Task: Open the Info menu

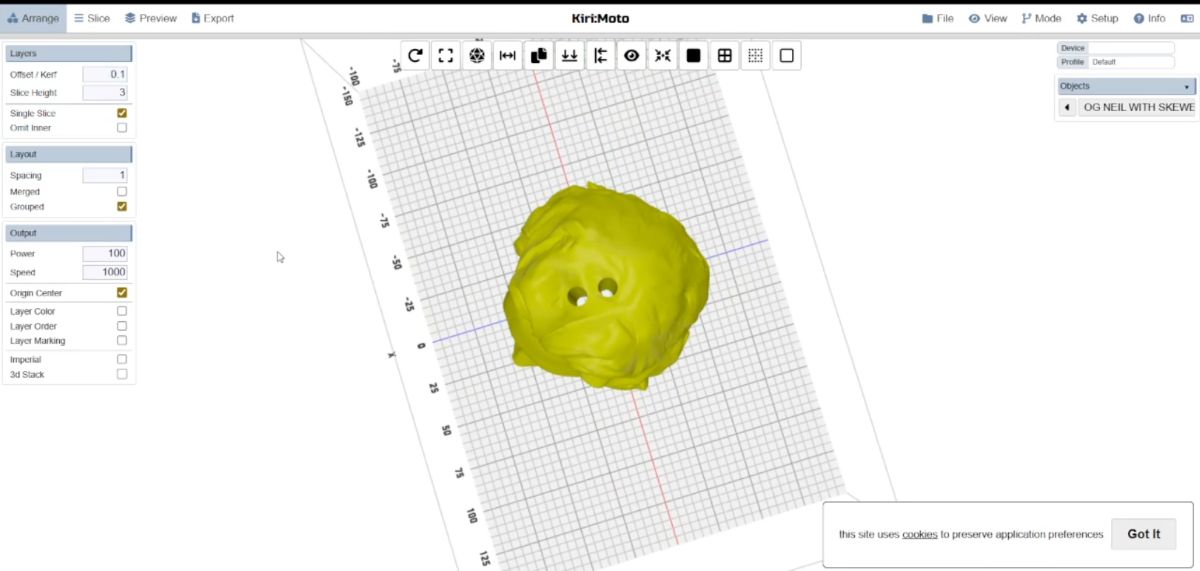Action: [x=1150, y=18]
